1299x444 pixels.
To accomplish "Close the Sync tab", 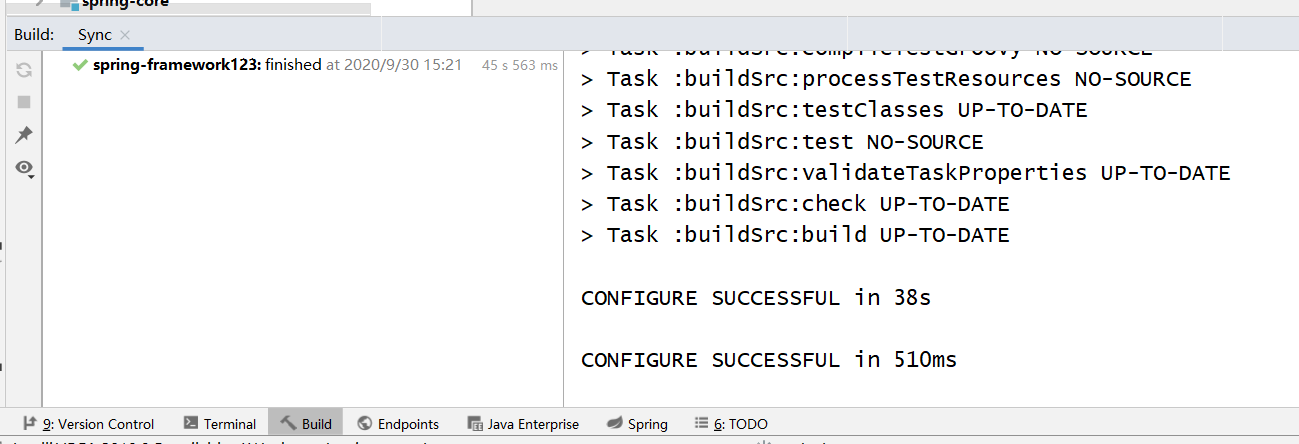I will click(125, 35).
